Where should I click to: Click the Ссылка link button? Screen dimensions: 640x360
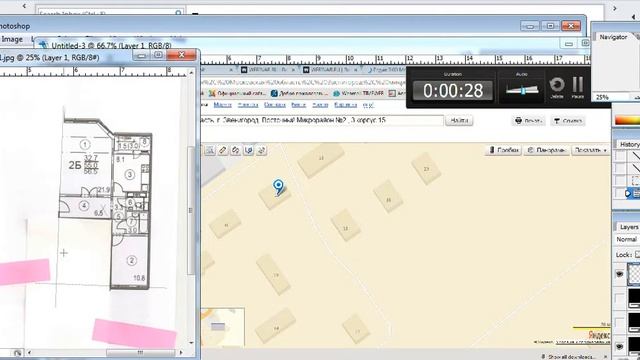[x=568, y=121]
